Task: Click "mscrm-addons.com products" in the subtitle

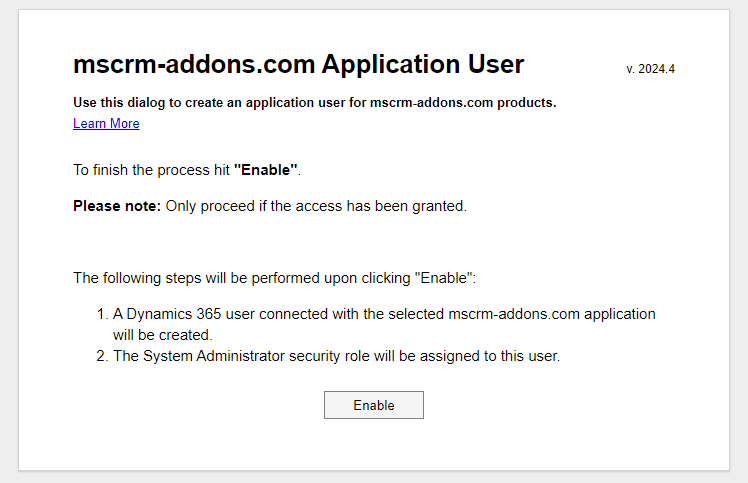Action: click(461, 103)
